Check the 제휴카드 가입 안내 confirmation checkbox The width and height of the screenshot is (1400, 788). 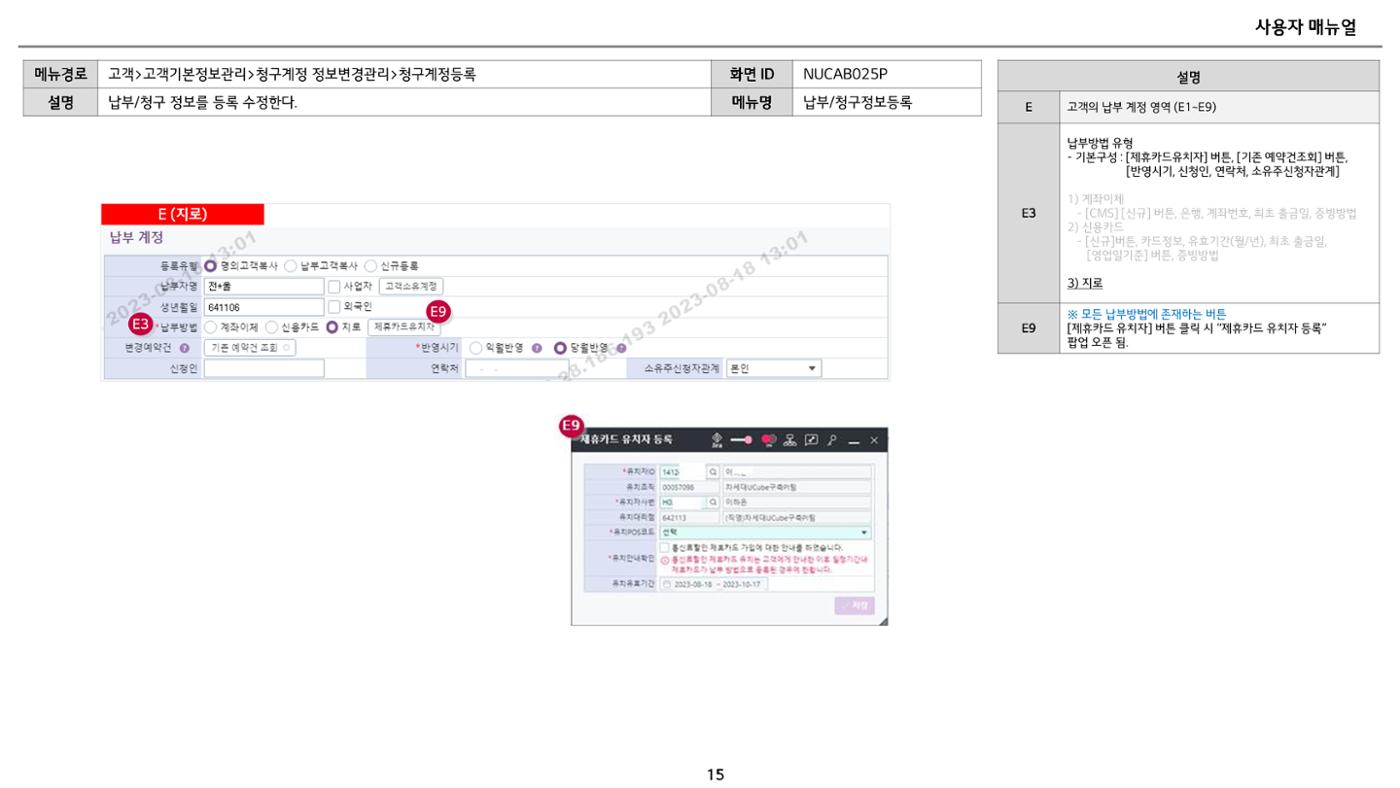(665, 548)
